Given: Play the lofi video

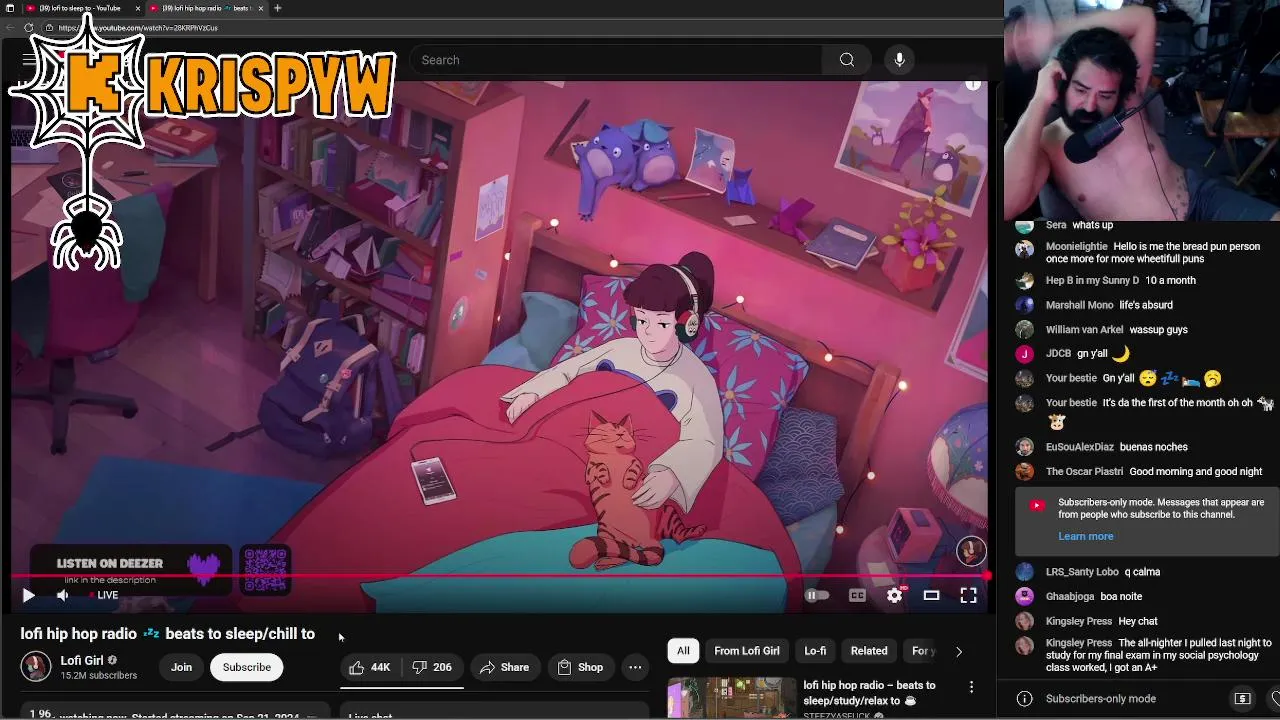Looking at the screenshot, I should click(28, 595).
